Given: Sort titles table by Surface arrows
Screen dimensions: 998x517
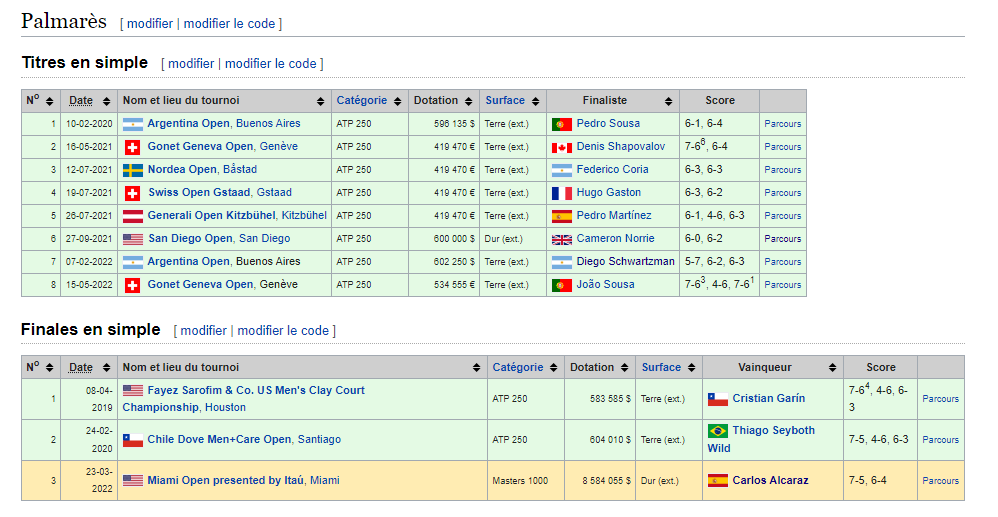Looking at the screenshot, I should (x=535, y=101).
